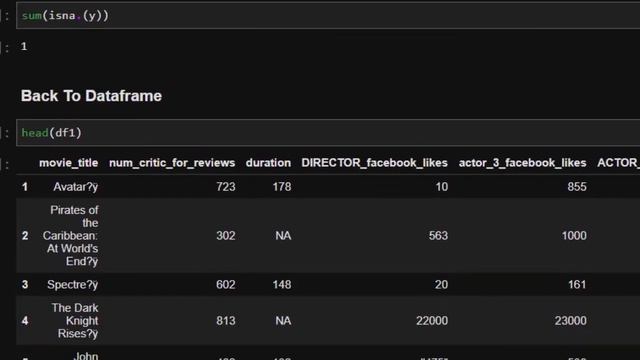Select the Pirates of the Caribbean title cell

coord(71,236)
